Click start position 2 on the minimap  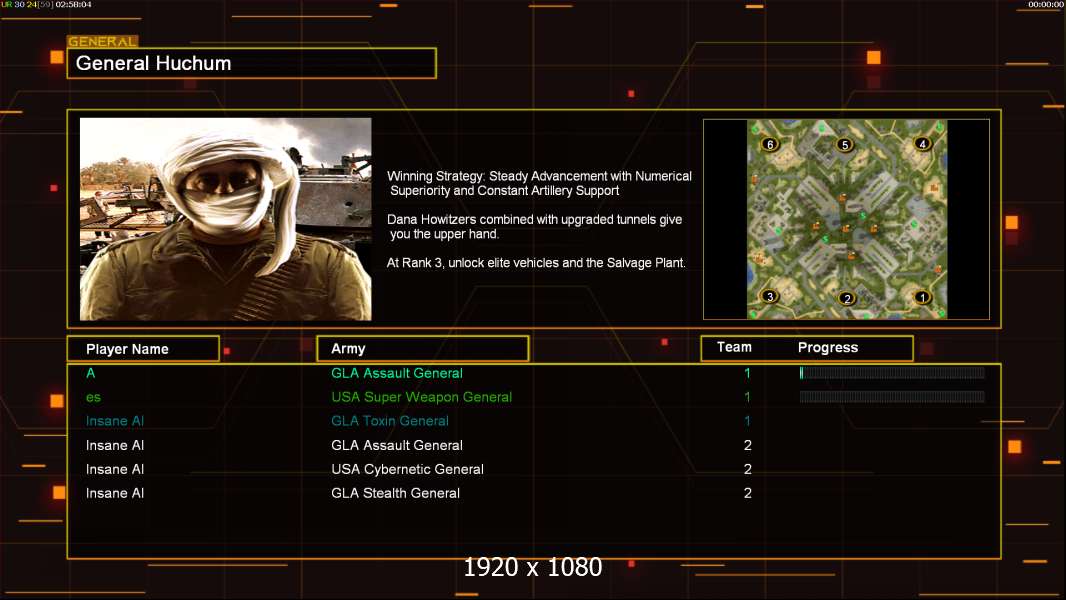tap(847, 298)
